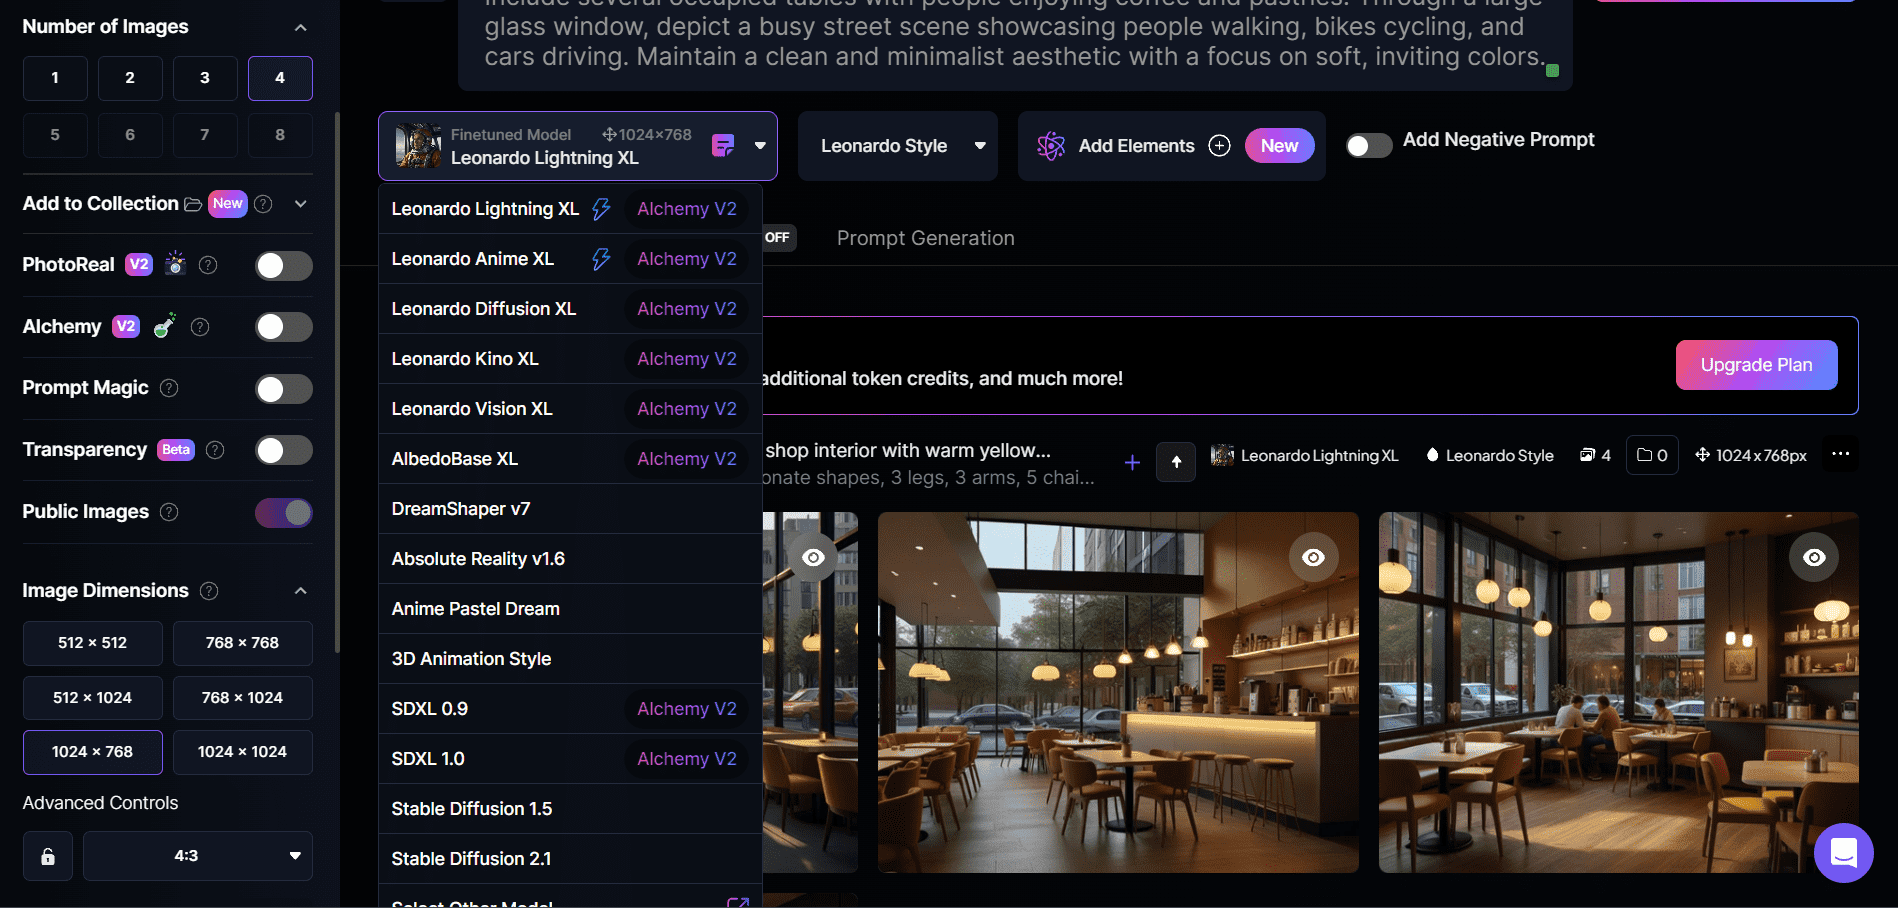This screenshot has width=1898, height=908.
Task: Click the rightmost coffee shop image thumbnail
Action: pyautogui.click(x=1618, y=690)
